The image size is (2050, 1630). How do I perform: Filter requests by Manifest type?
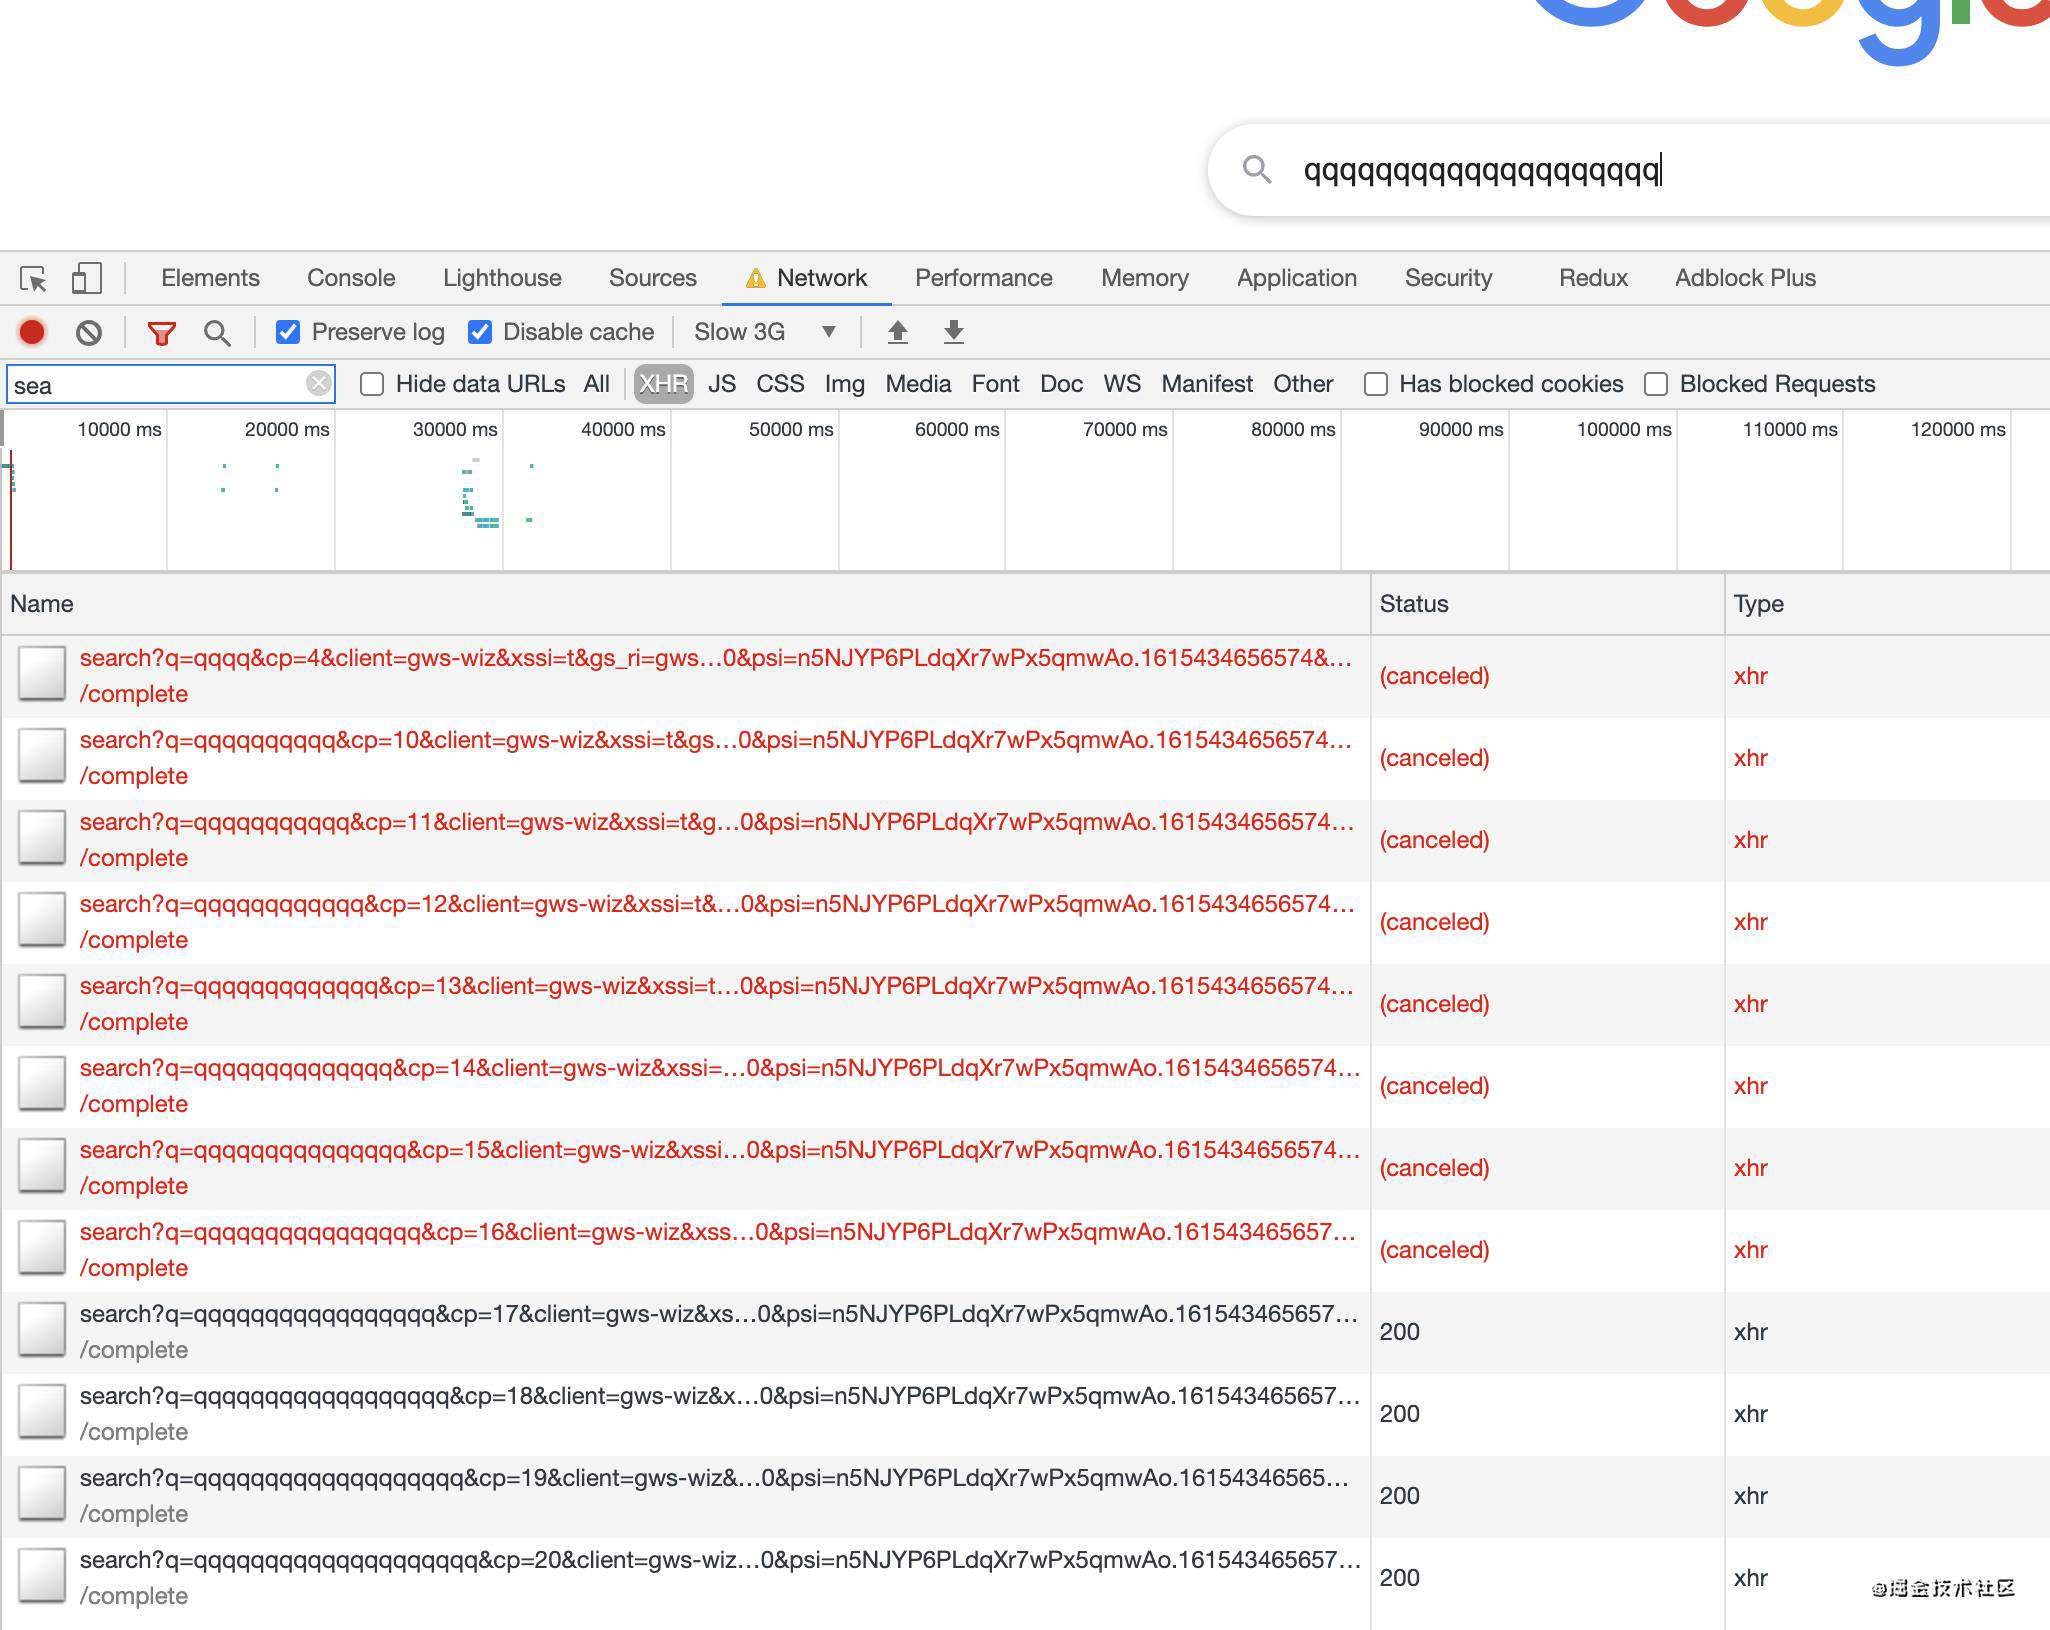click(1207, 384)
